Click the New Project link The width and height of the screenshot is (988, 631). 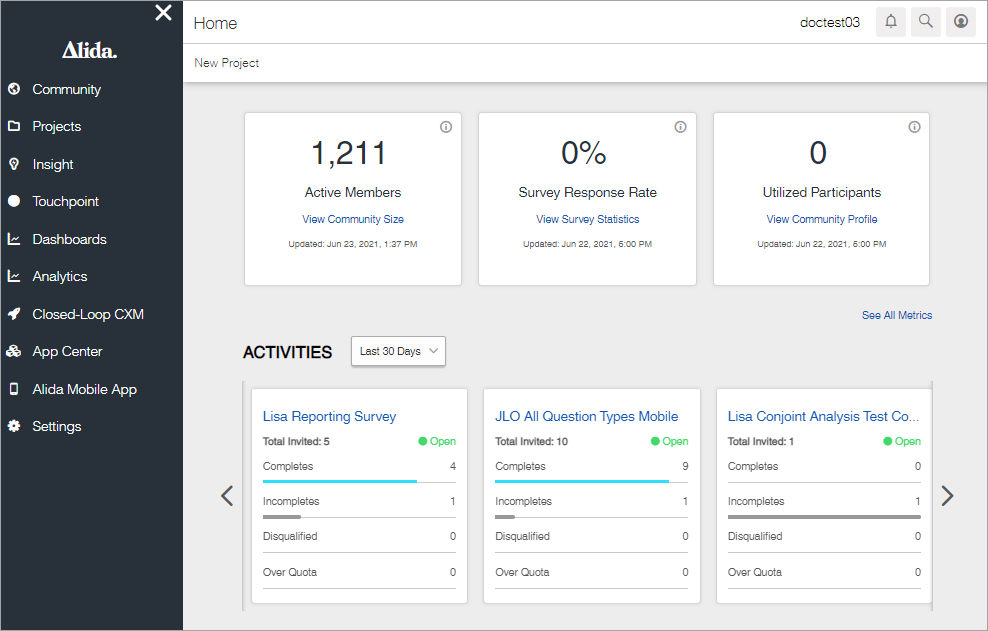tap(226, 63)
